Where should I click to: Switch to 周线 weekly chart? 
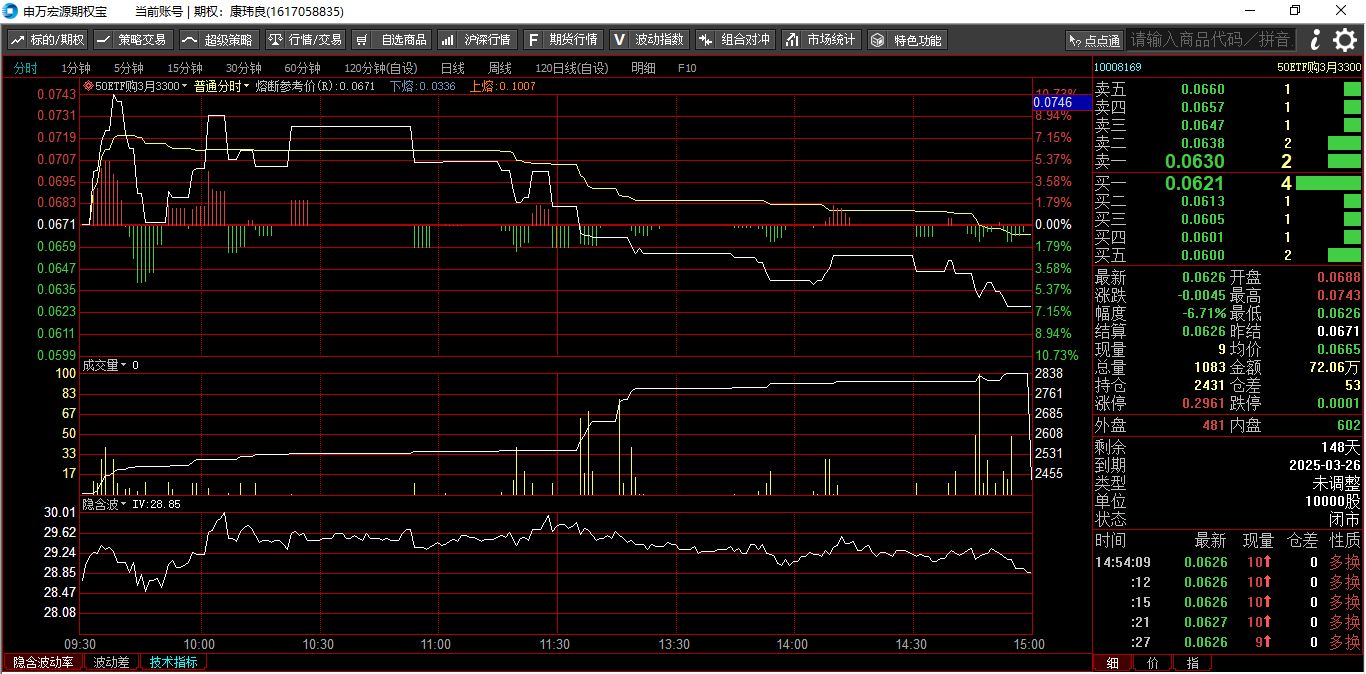(499, 68)
